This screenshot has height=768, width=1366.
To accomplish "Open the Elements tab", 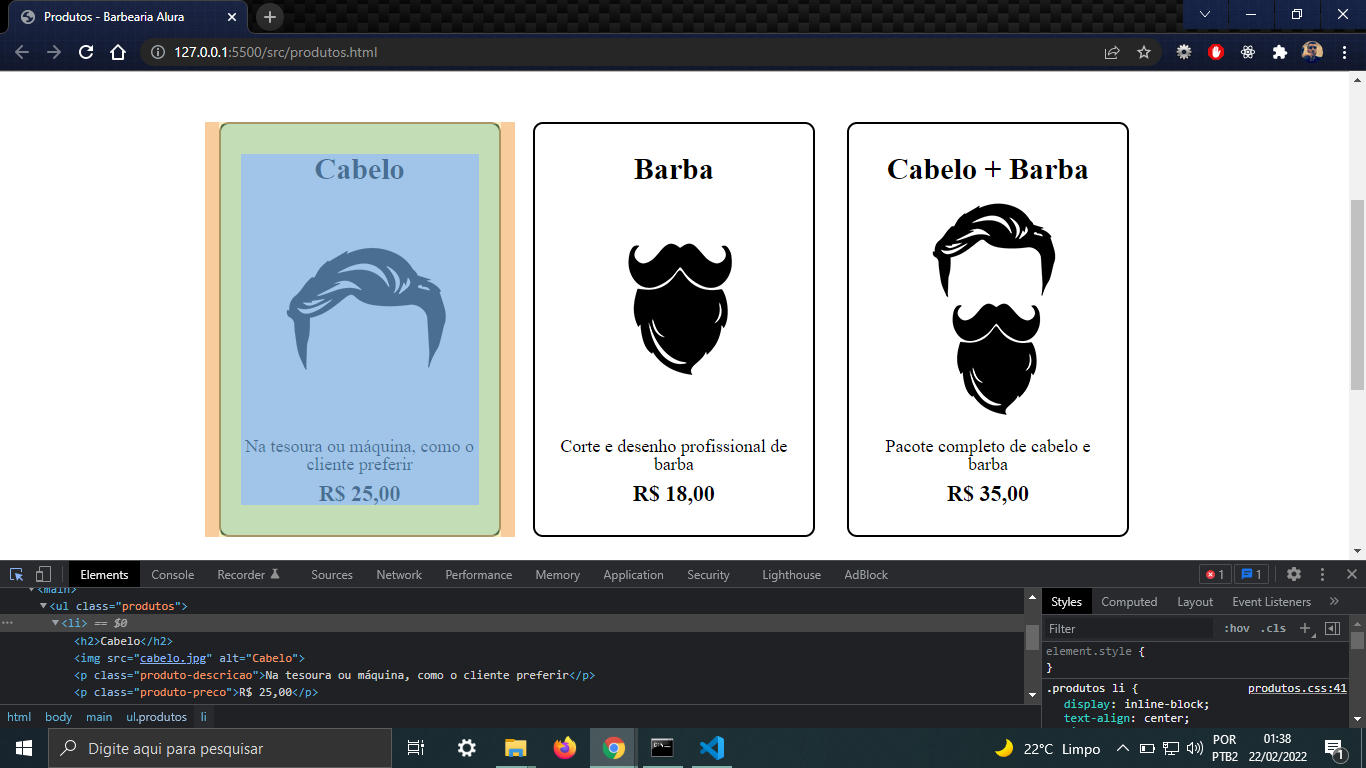I will pos(104,574).
